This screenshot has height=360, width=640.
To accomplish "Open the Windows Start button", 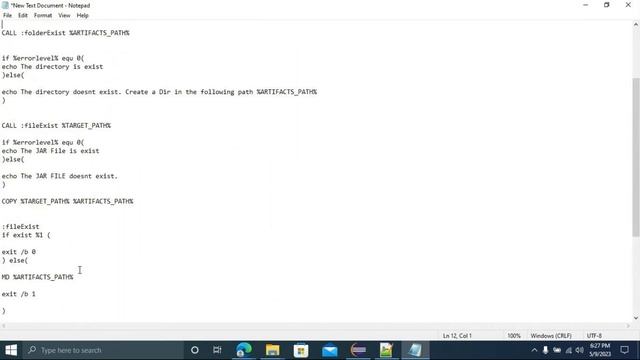I will coord(11,350).
